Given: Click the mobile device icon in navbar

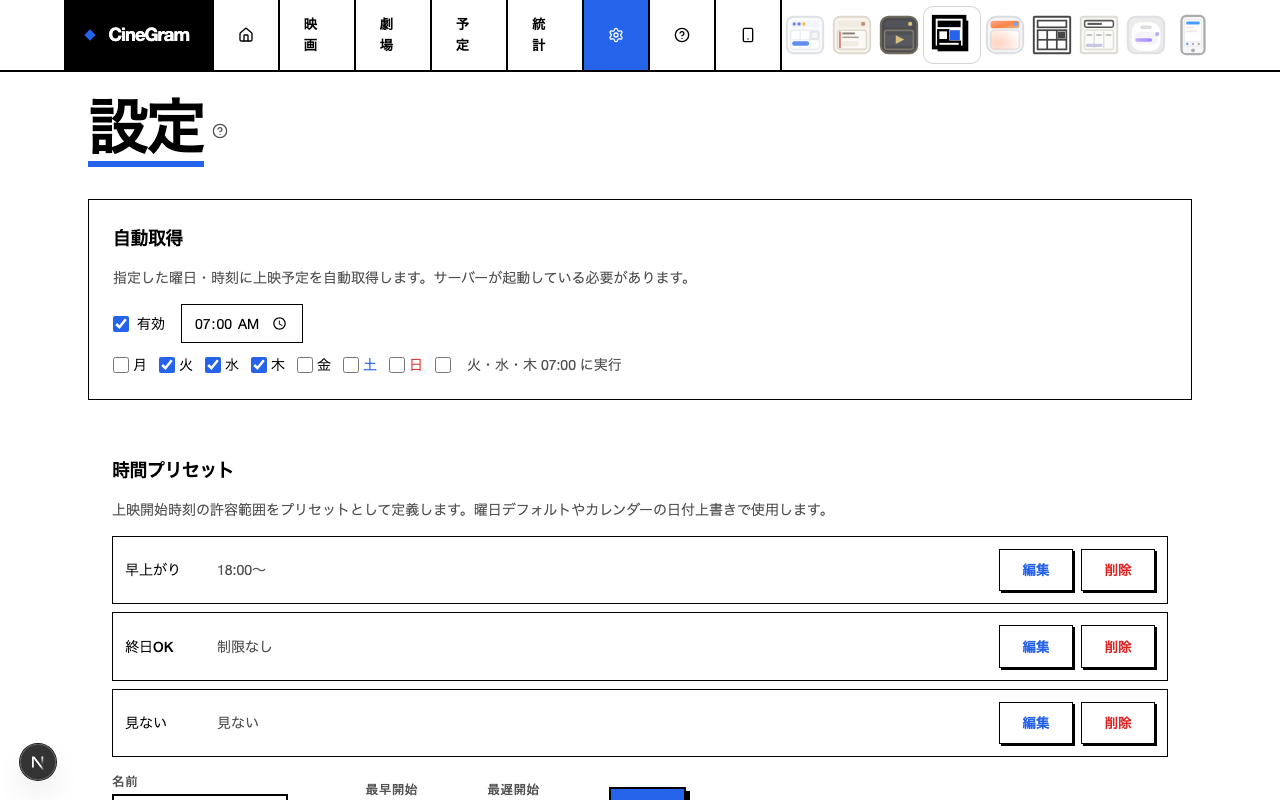Looking at the screenshot, I should click(748, 34).
